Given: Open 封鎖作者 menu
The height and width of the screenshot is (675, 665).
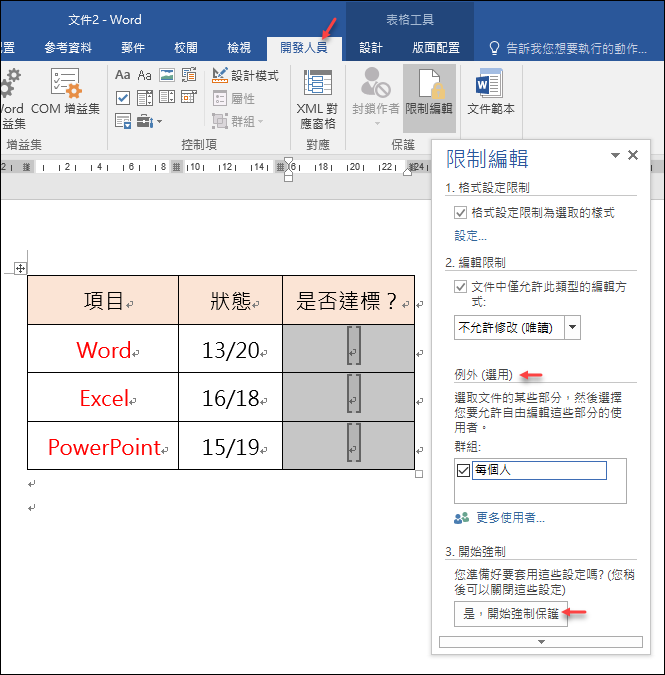Looking at the screenshot, I should click(376, 97).
